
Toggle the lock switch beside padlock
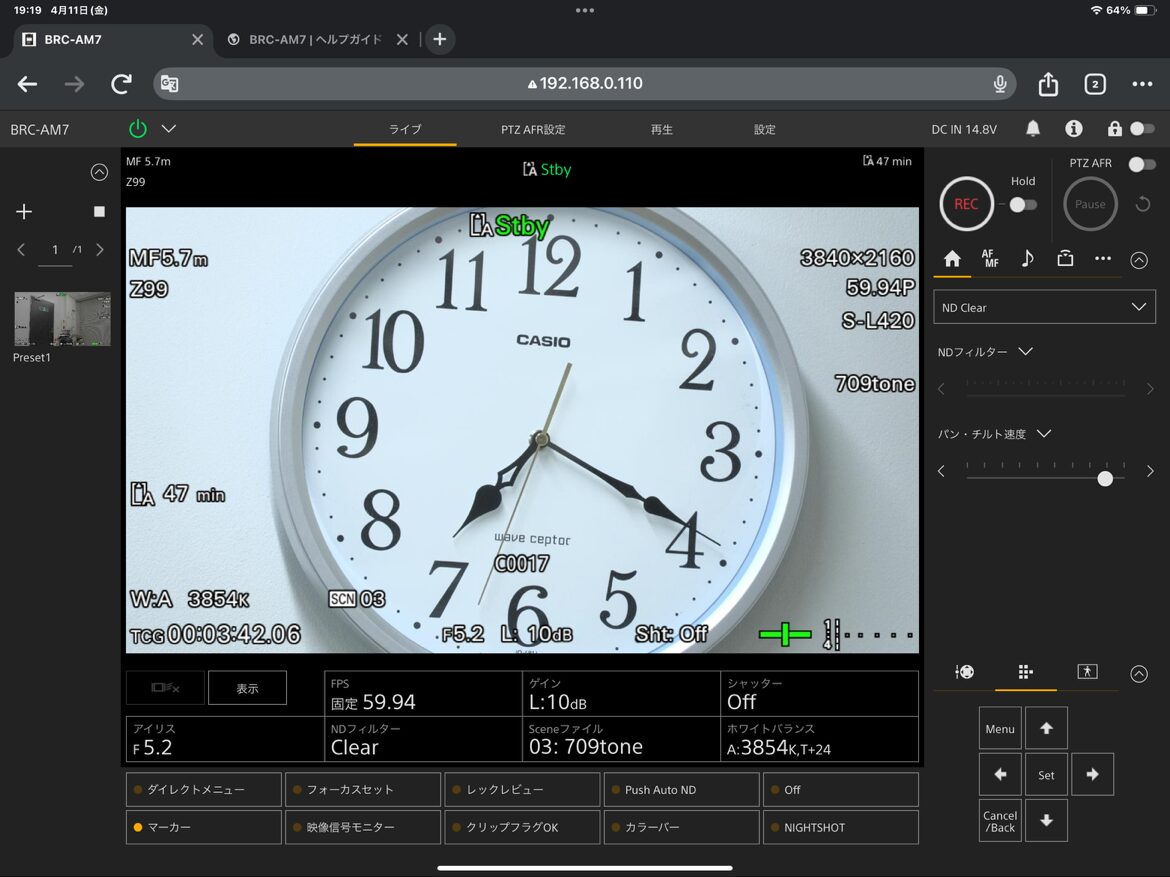1142,128
